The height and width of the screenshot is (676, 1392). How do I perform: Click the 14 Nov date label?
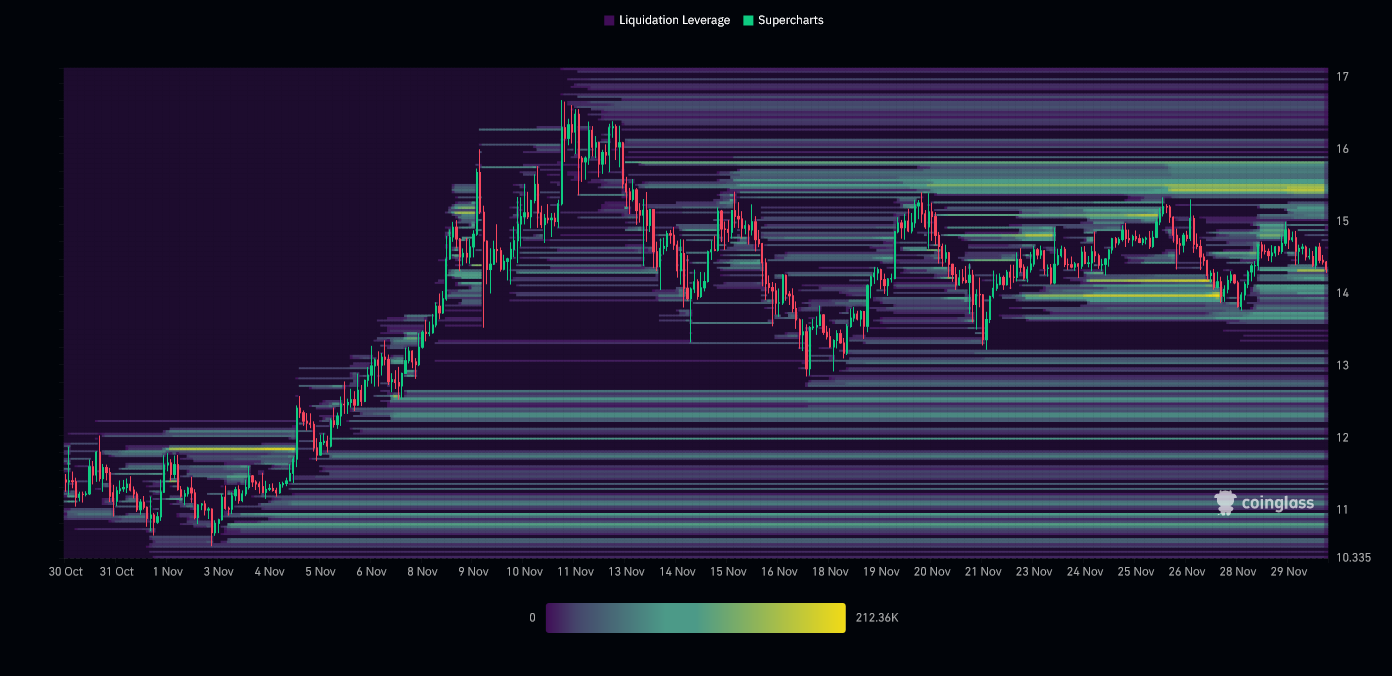(677, 572)
